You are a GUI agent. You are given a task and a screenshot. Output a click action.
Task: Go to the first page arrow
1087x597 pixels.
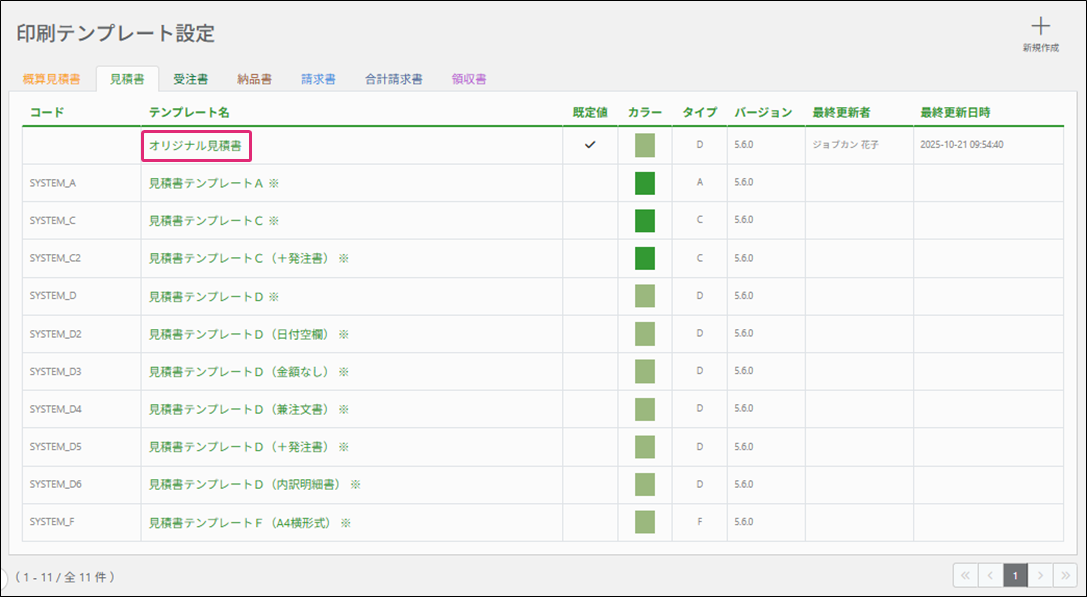(965, 575)
